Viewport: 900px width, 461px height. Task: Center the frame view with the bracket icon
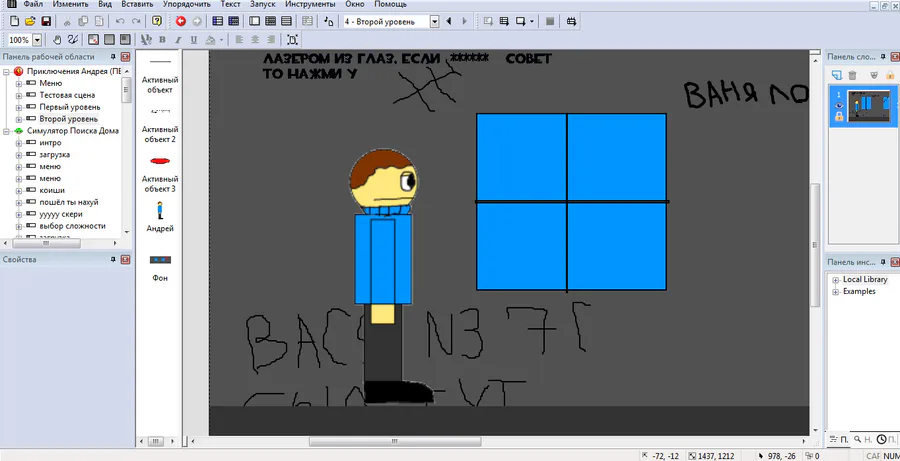292,40
